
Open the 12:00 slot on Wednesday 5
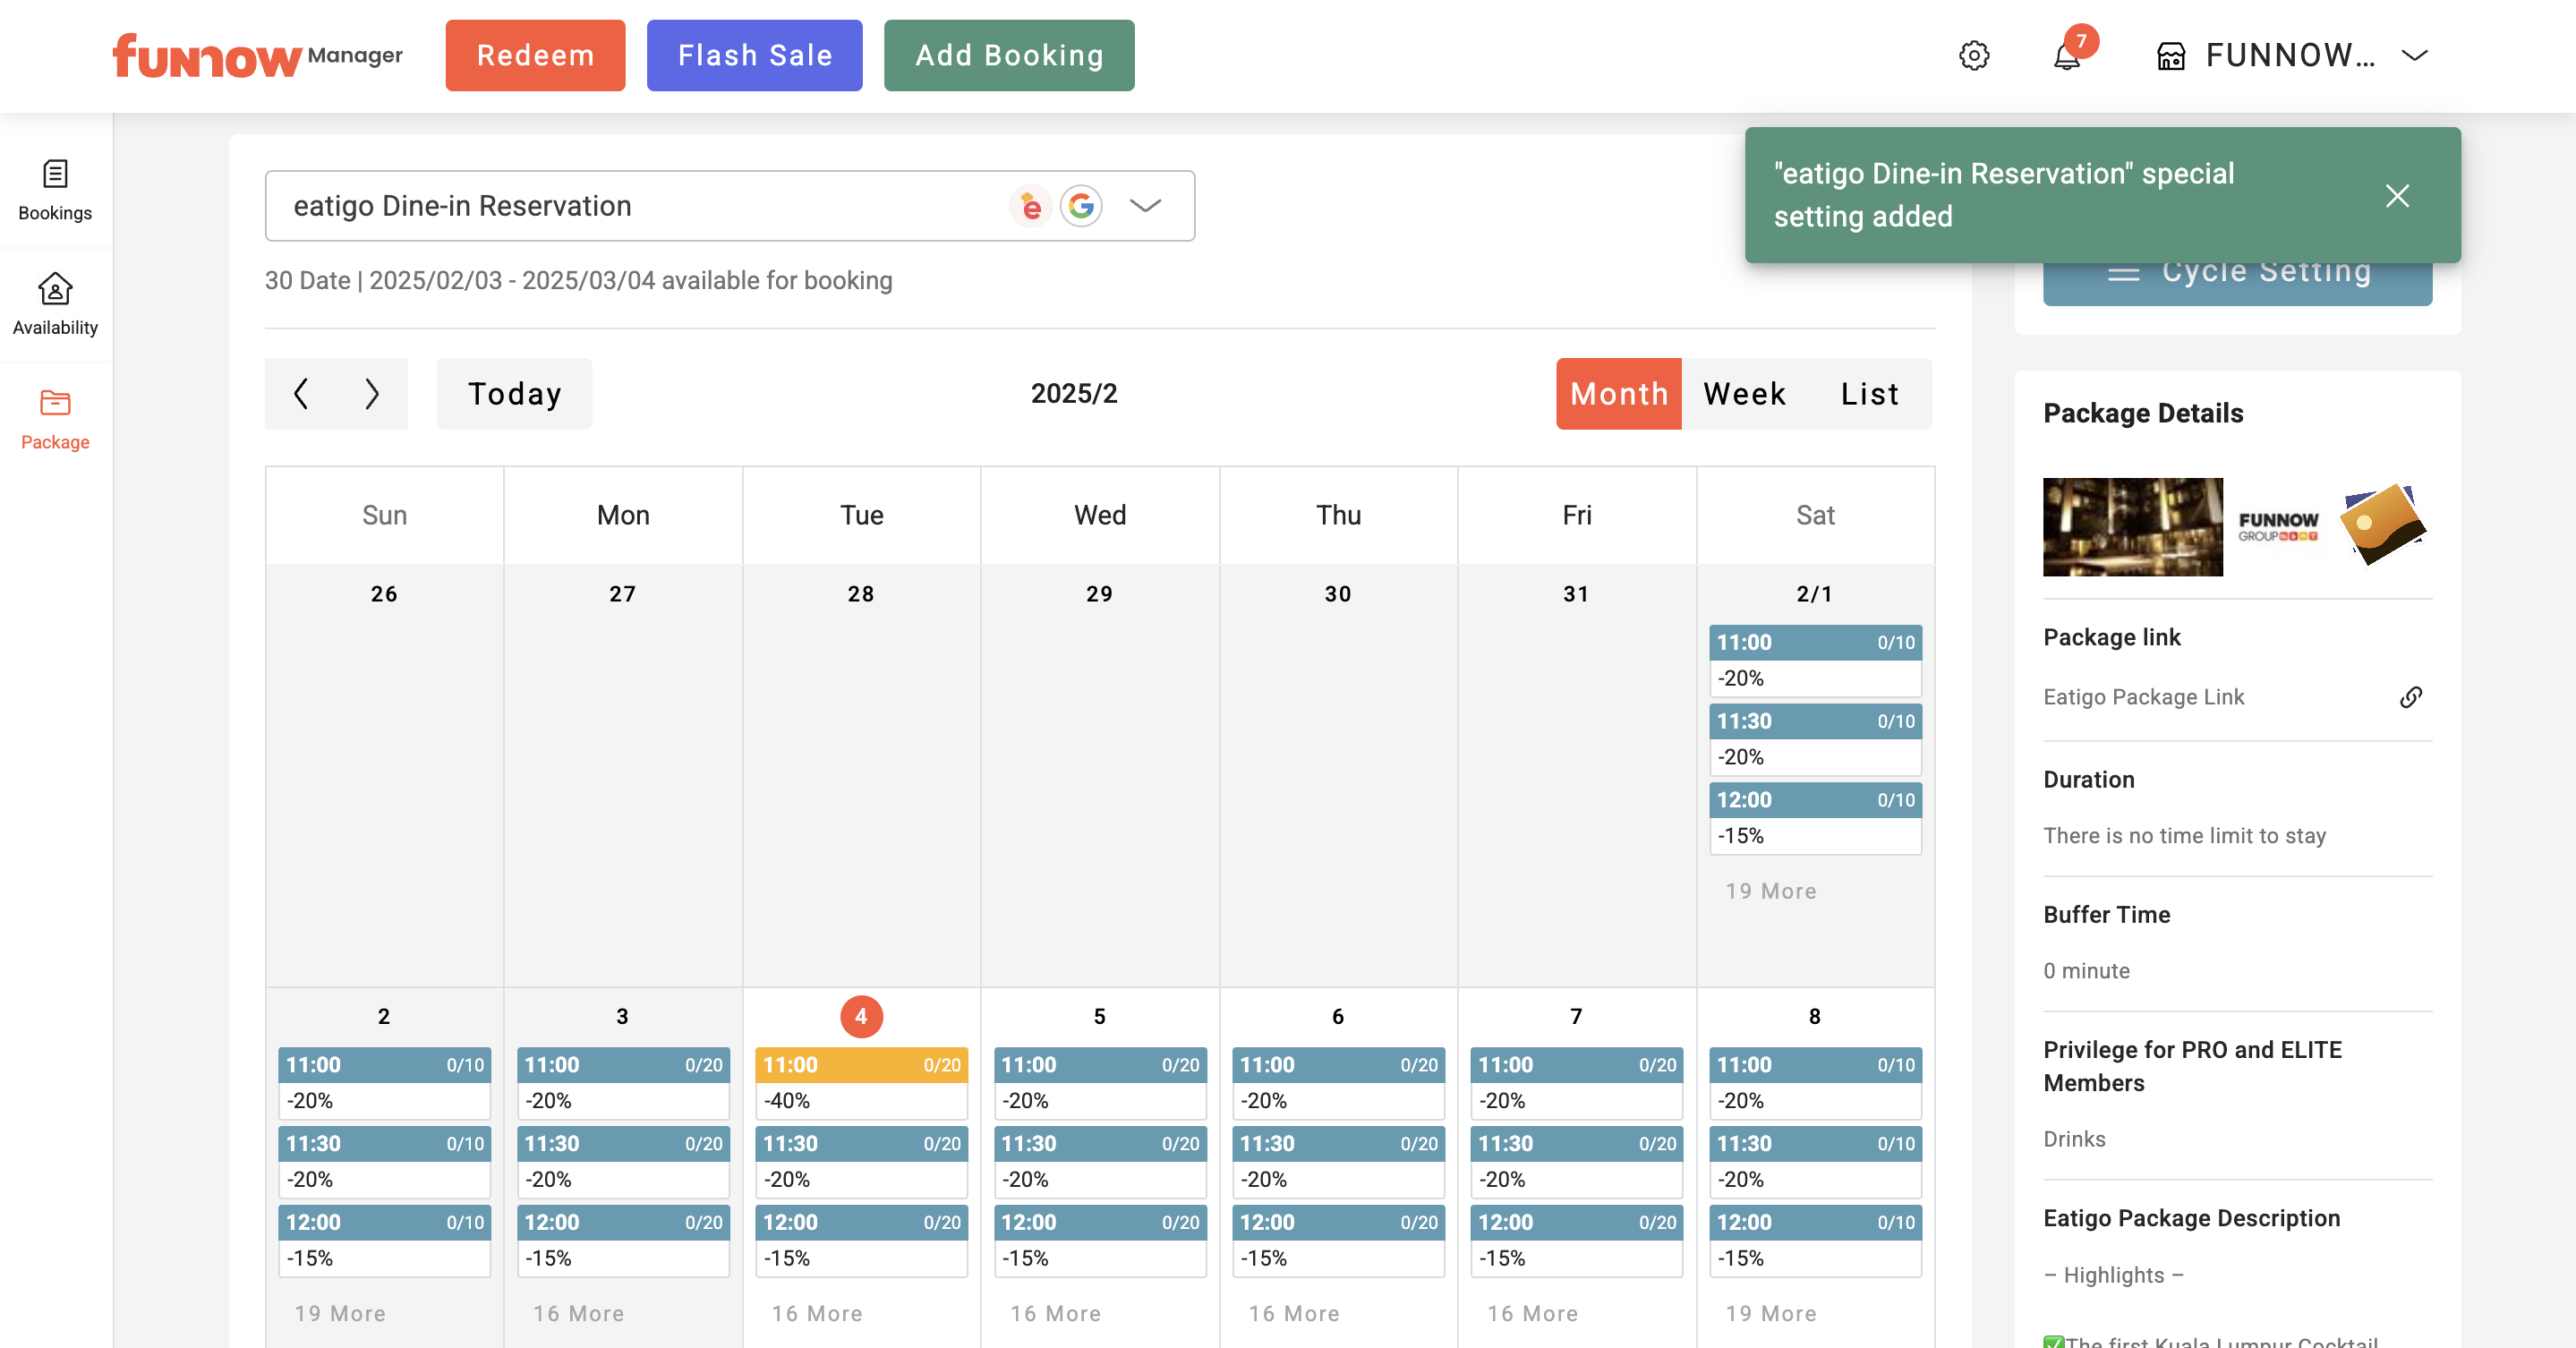[x=1100, y=1240]
